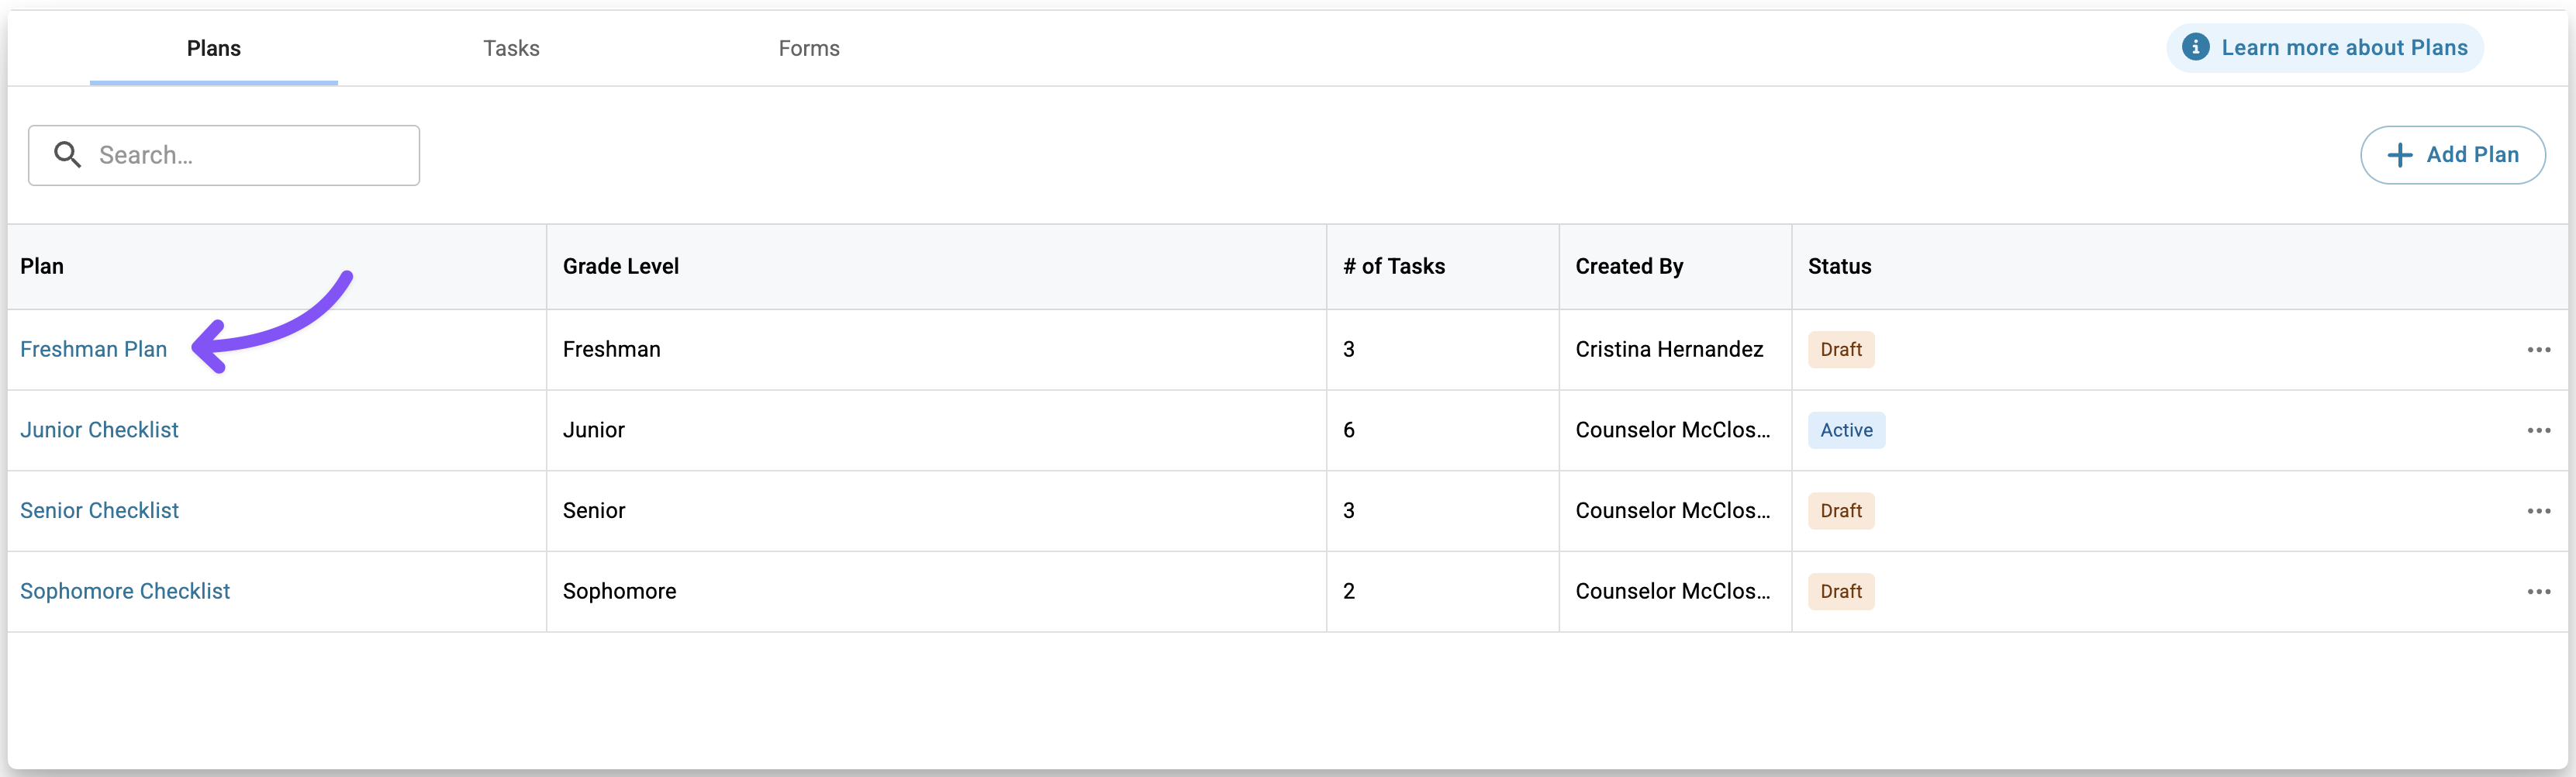This screenshot has height=777, width=2576.
Task: Click the Active status badge for Junior Checklist
Action: [1846, 430]
